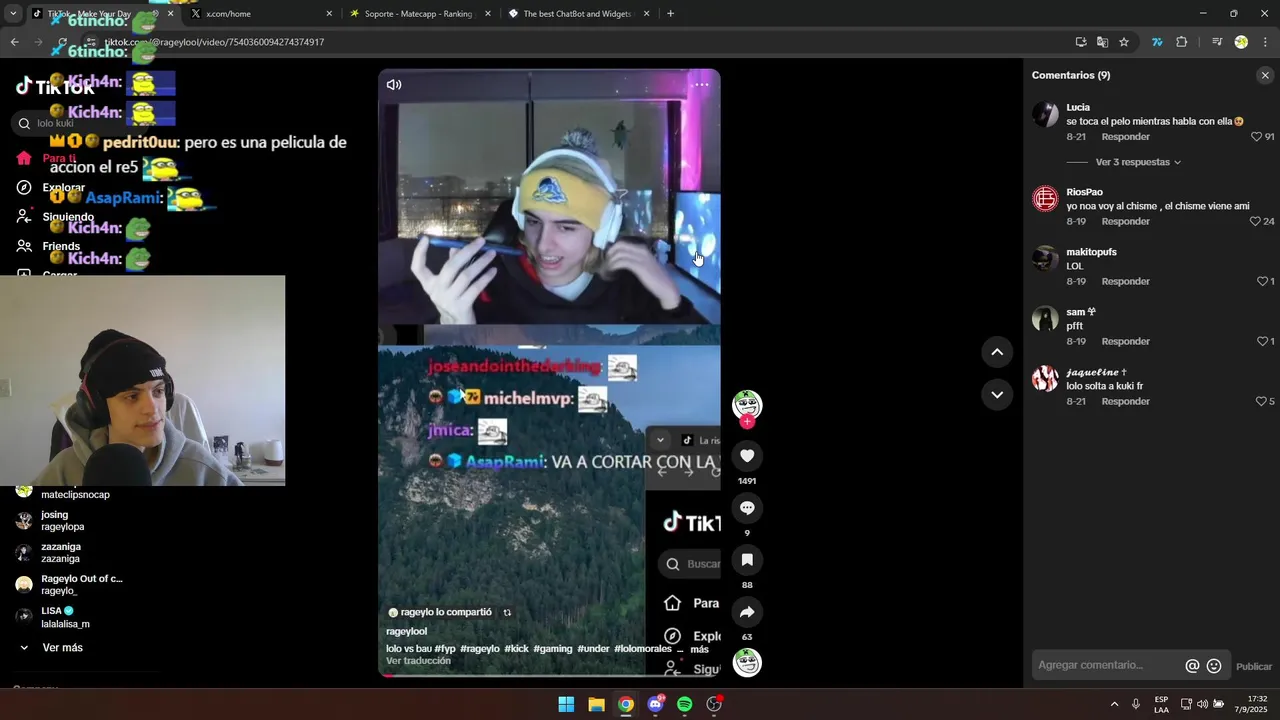Viewport: 1280px width, 720px height.
Task: Open Chrome three-dot menu
Action: [x=1266, y=42]
